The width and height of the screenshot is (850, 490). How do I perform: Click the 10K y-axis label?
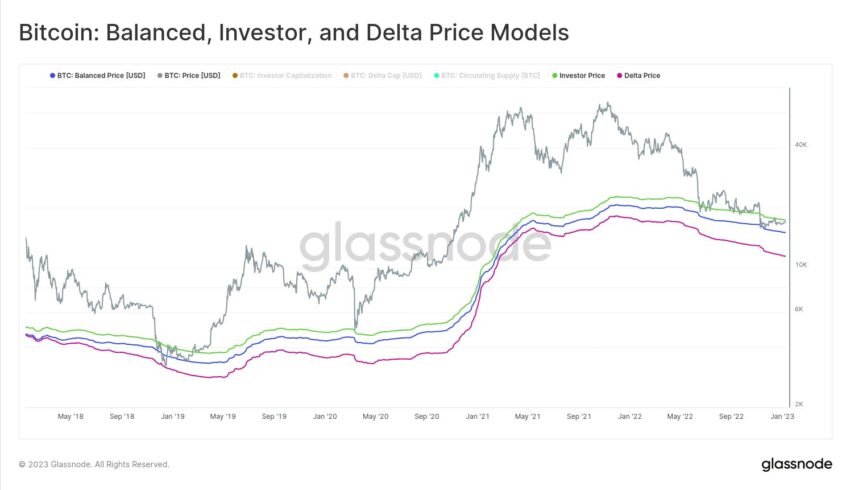click(x=801, y=265)
